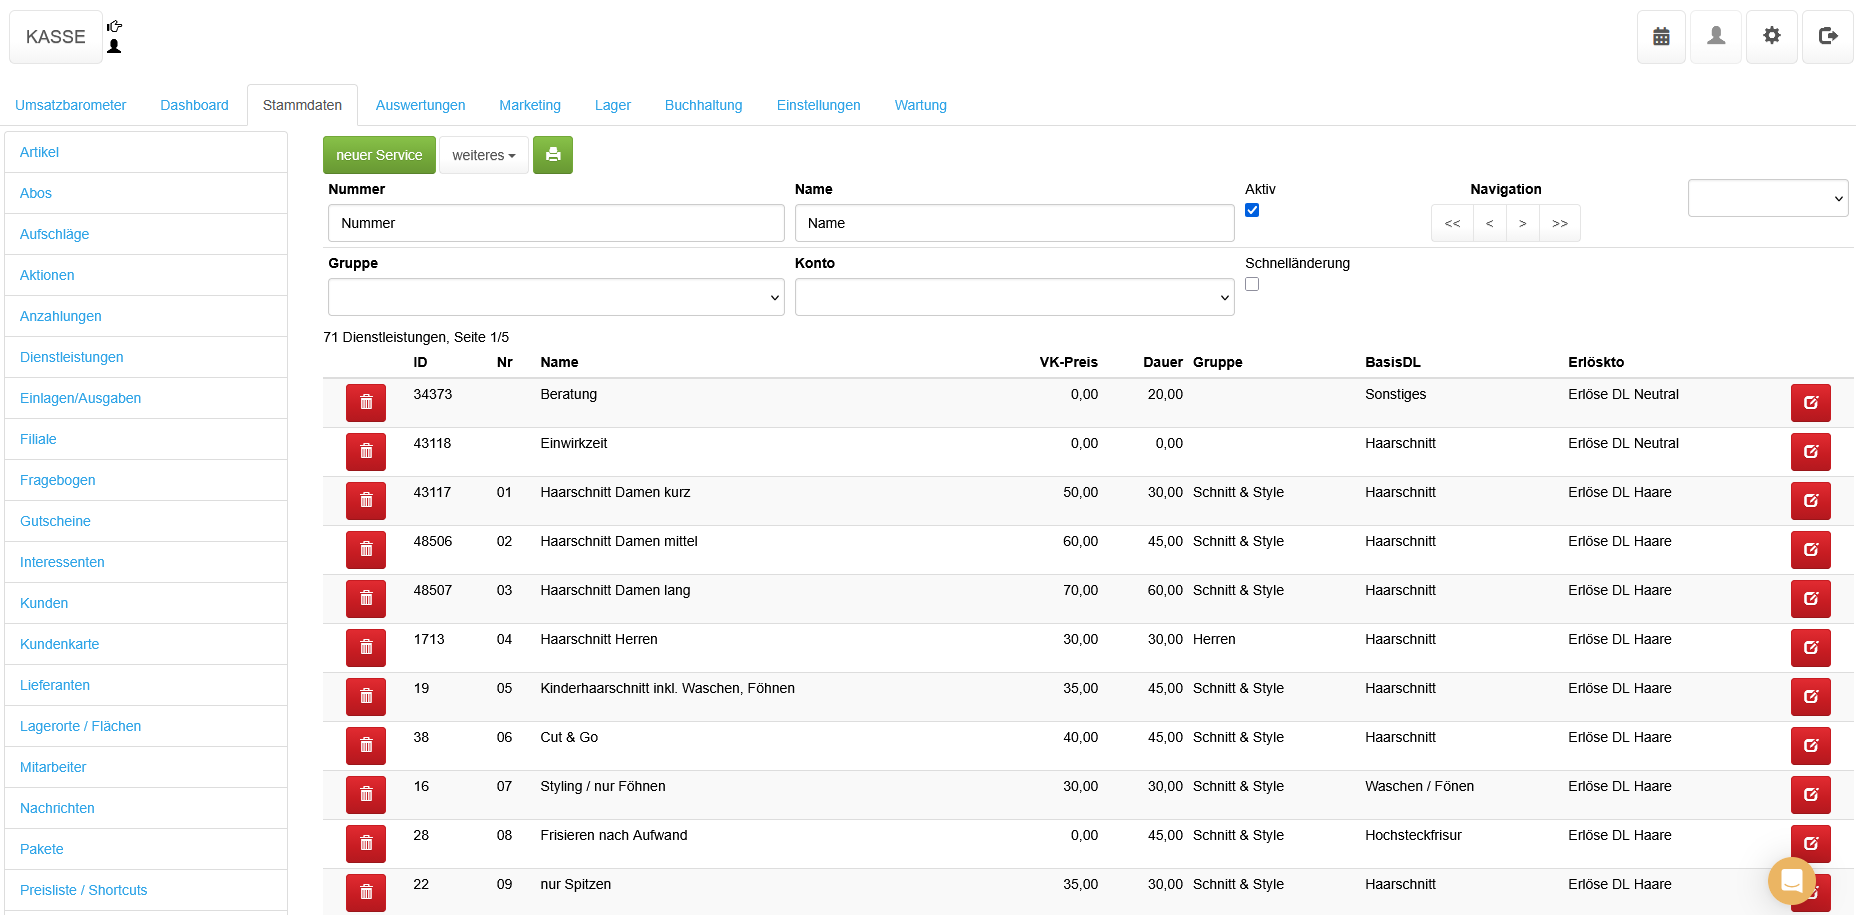Go to last page with >> button
1856x915 pixels.
tap(1559, 223)
